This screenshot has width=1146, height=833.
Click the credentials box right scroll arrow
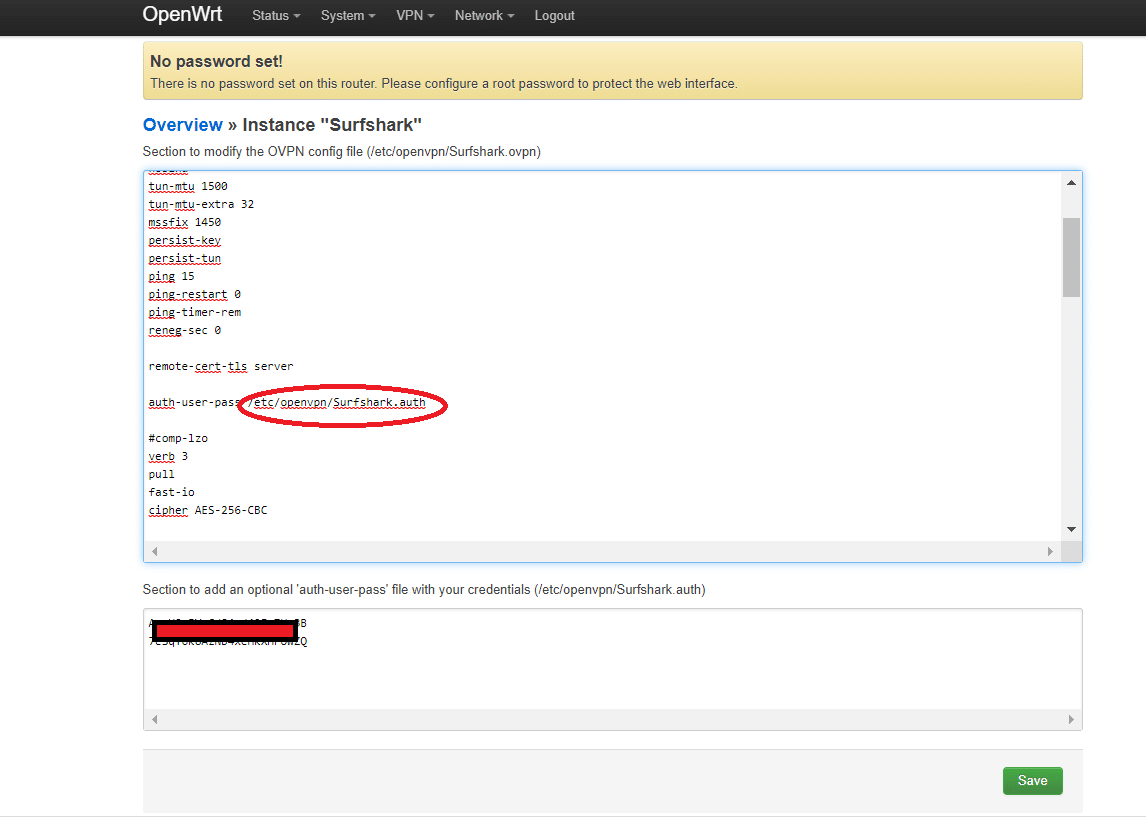(1070, 719)
